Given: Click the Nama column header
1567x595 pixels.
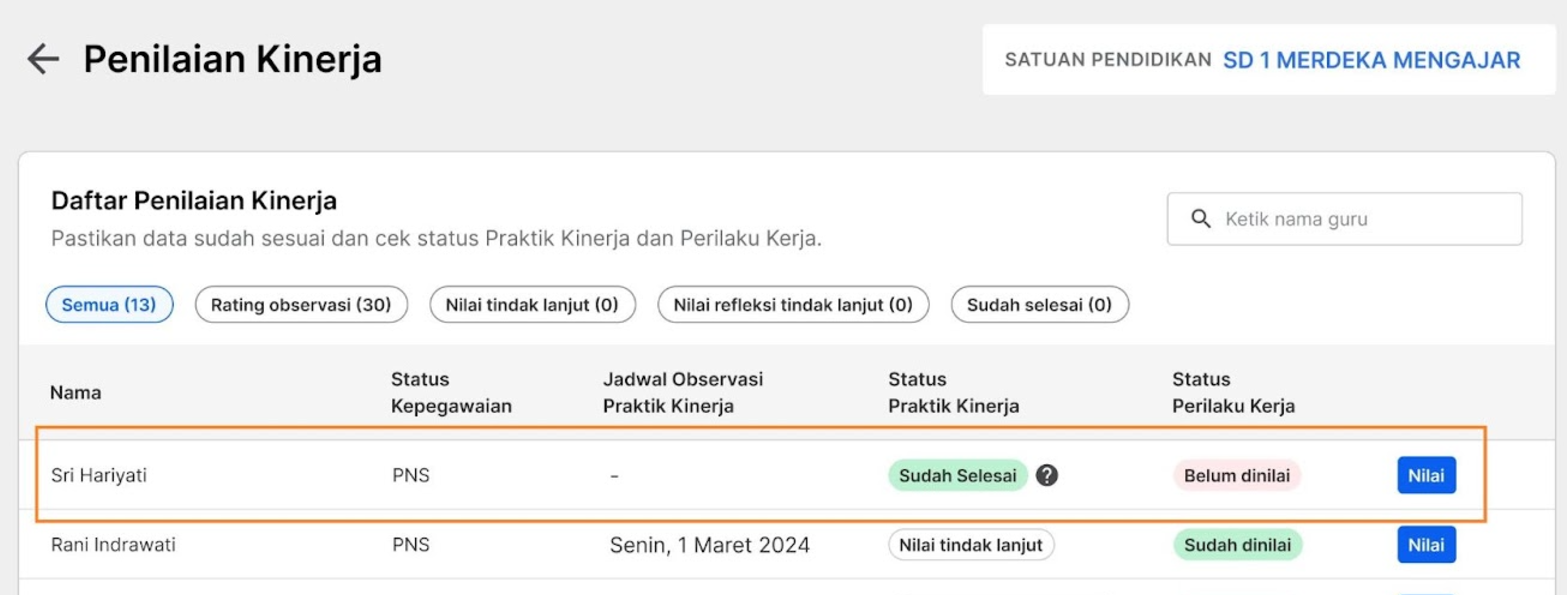Looking at the screenshot, I should pos(76,393).
